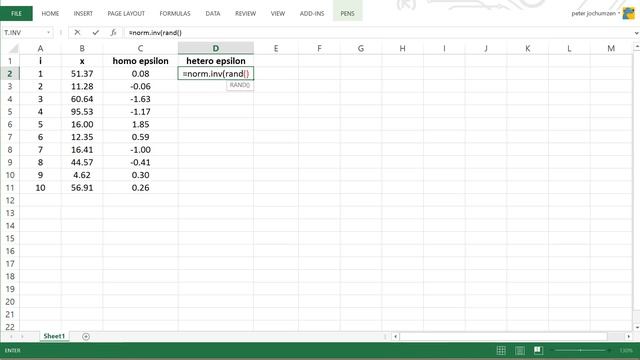Click cell containing 4.62

[82, 175]
